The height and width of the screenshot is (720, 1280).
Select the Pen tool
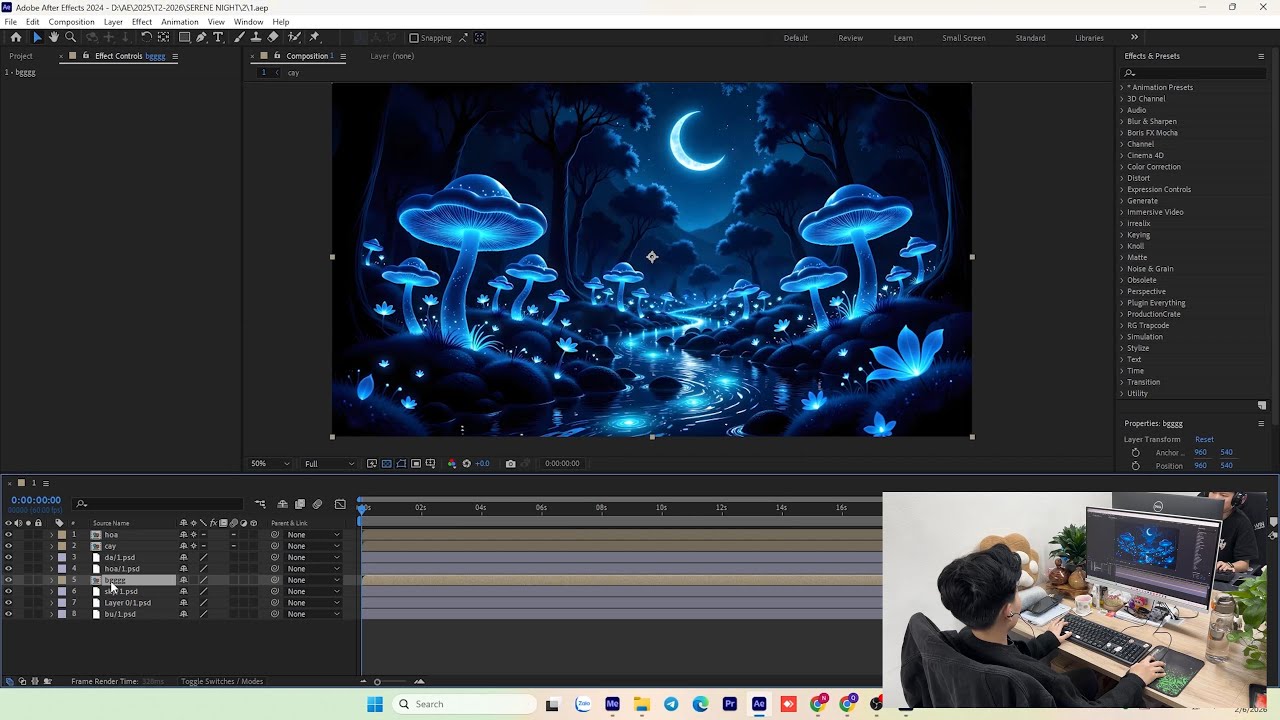click(201, 37)
